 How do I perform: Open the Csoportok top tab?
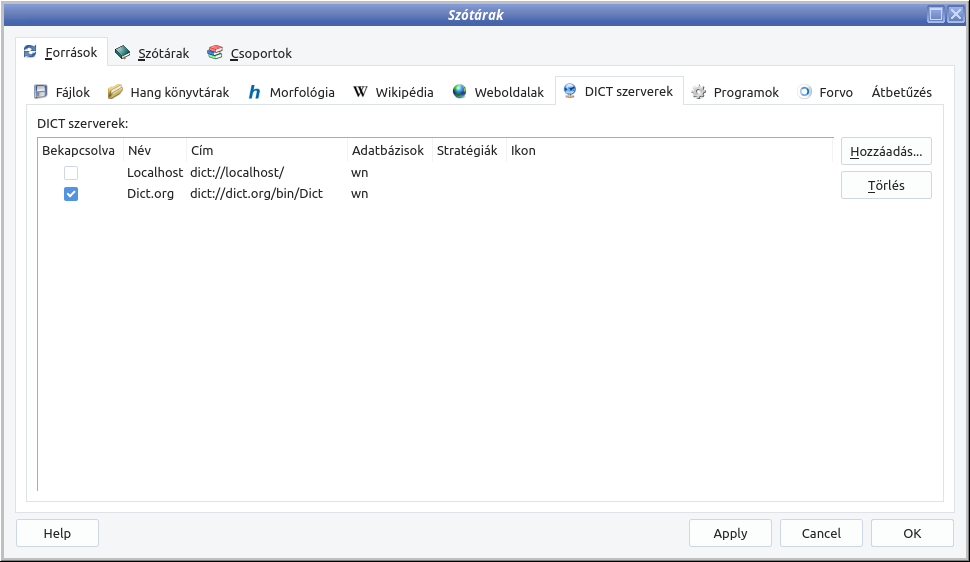pos(249,53)
